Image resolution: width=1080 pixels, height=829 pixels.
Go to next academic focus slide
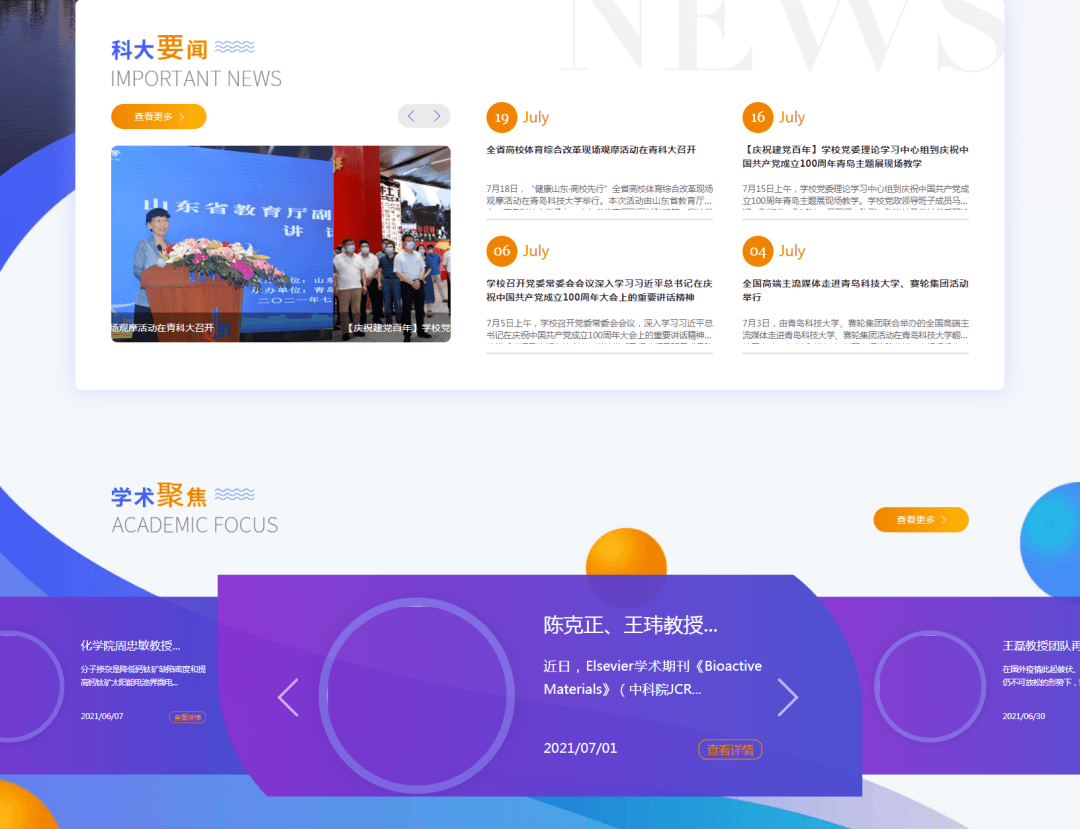(x=788, y=697)
